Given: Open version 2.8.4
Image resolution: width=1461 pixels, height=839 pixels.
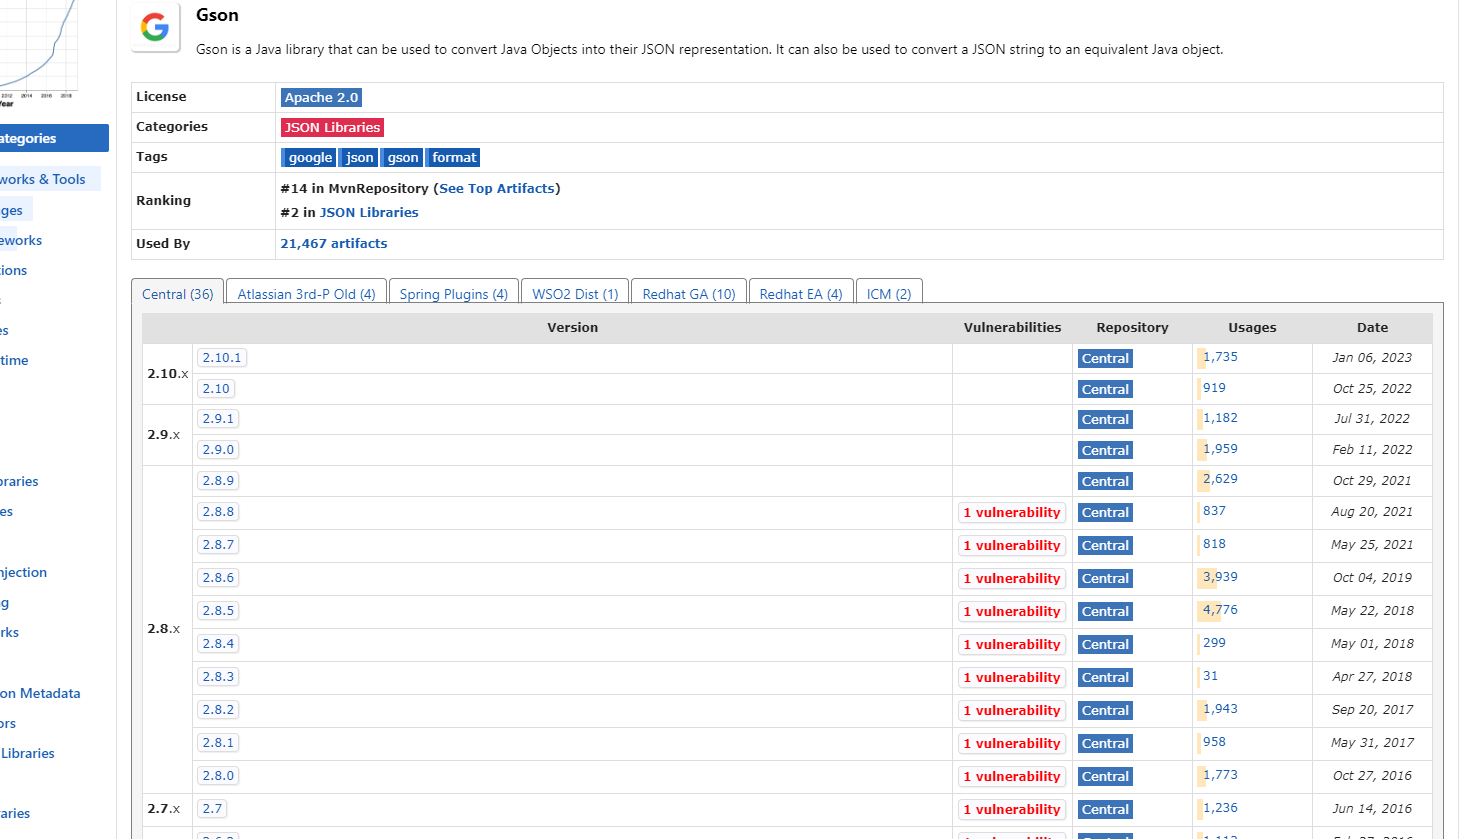Looking at the screenshot, I should (218, 644).
